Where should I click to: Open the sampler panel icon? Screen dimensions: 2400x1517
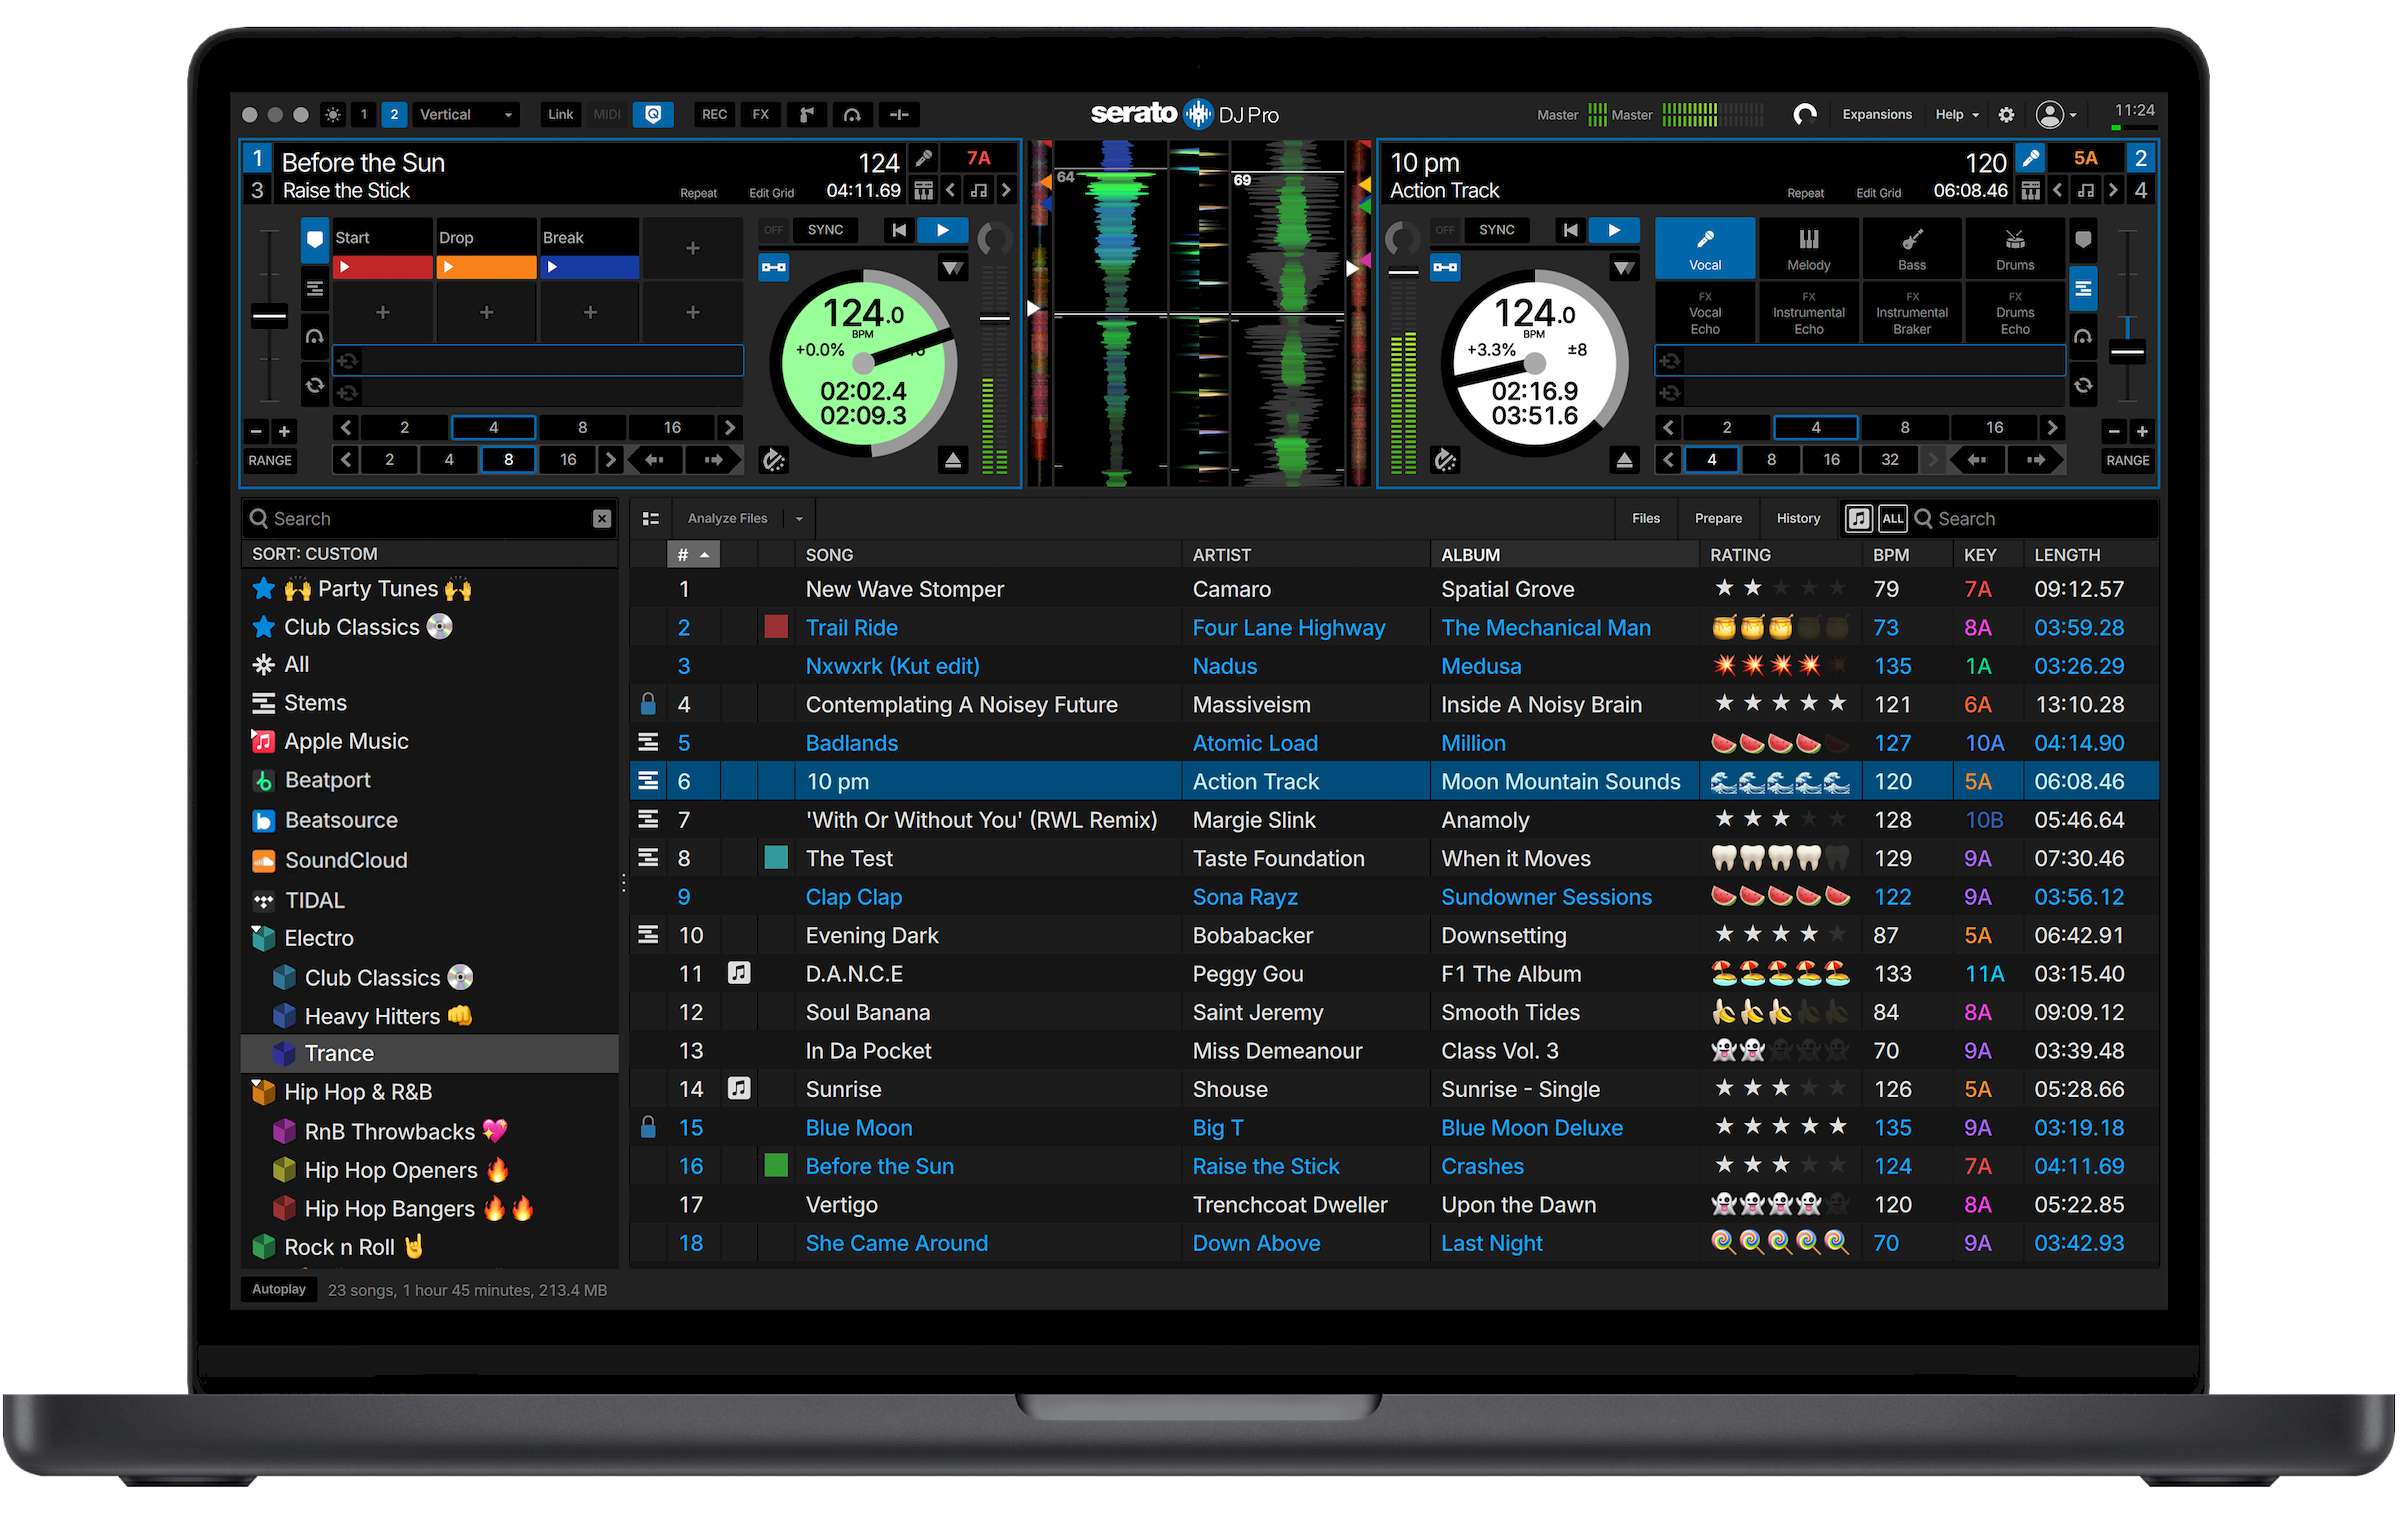[806, 114]
